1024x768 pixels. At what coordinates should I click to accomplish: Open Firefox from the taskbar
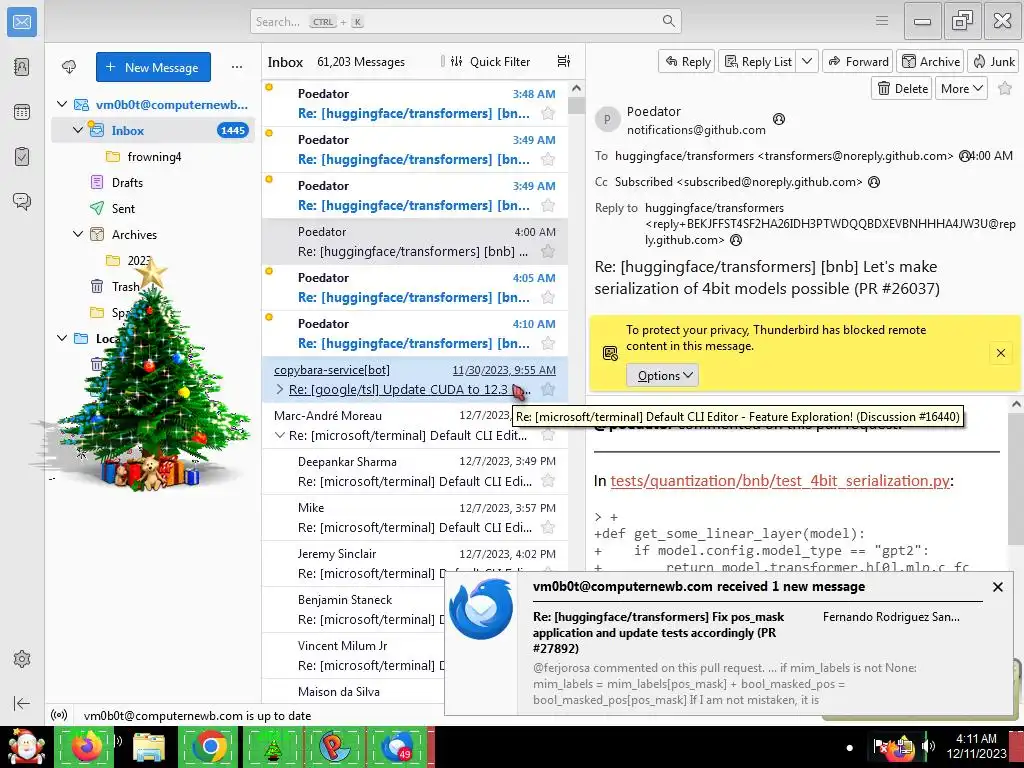click(86, 747)
